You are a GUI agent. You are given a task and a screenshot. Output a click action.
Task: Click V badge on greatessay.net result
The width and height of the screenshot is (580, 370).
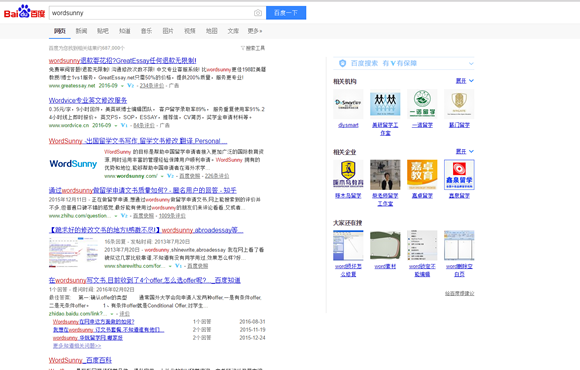click(131, 85)
